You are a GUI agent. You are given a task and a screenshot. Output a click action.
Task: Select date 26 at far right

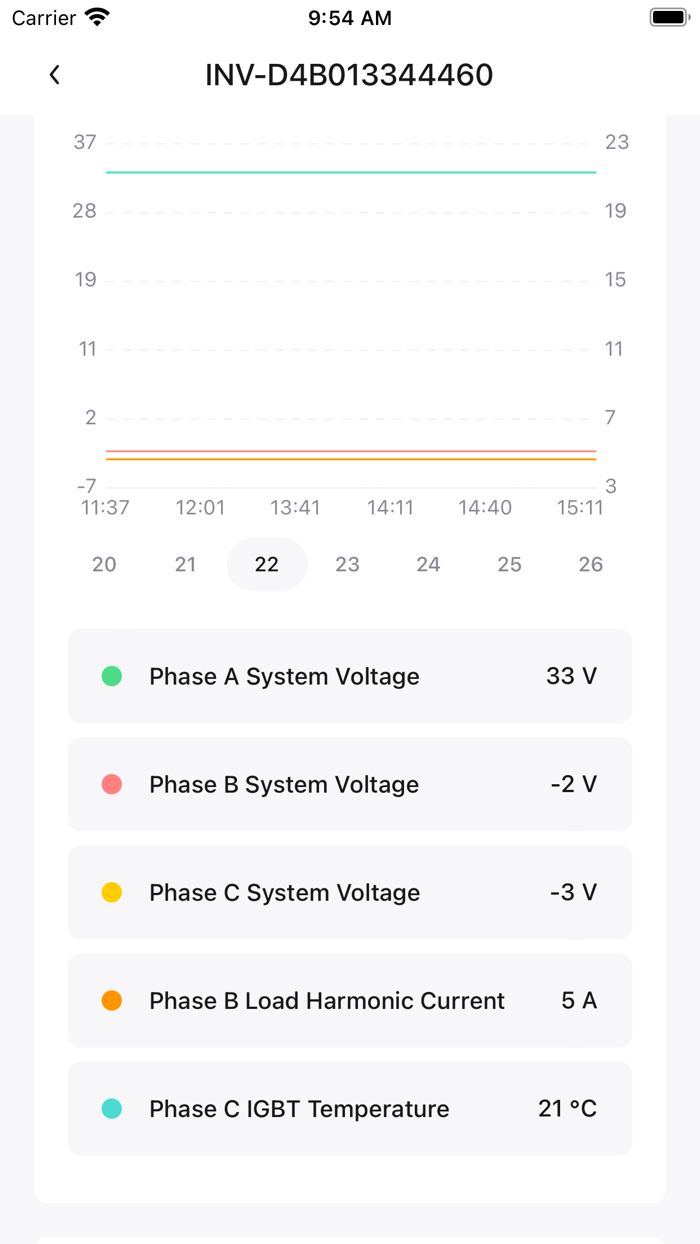tap(590, 564)
